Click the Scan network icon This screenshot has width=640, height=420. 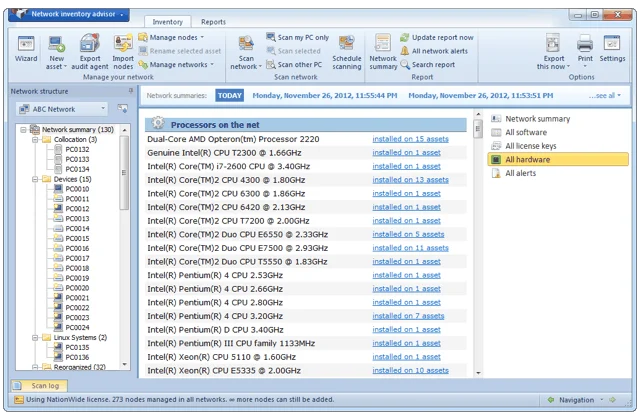(246, 43)
